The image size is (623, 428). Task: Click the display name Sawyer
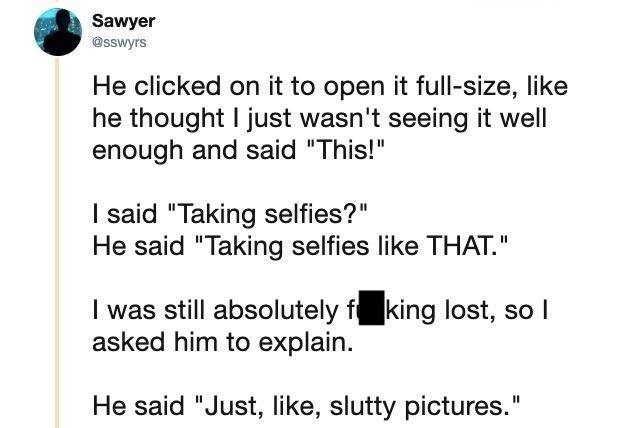click(x=124, y=21)
